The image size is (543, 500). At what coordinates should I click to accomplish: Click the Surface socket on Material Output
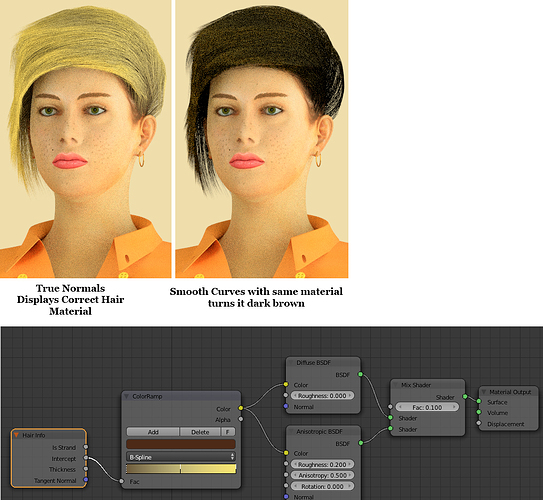pos(479,401)
